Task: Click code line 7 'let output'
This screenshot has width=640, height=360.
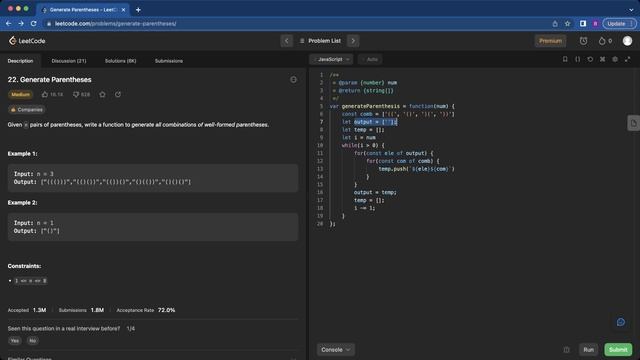Action: click(x=369, y=122)
